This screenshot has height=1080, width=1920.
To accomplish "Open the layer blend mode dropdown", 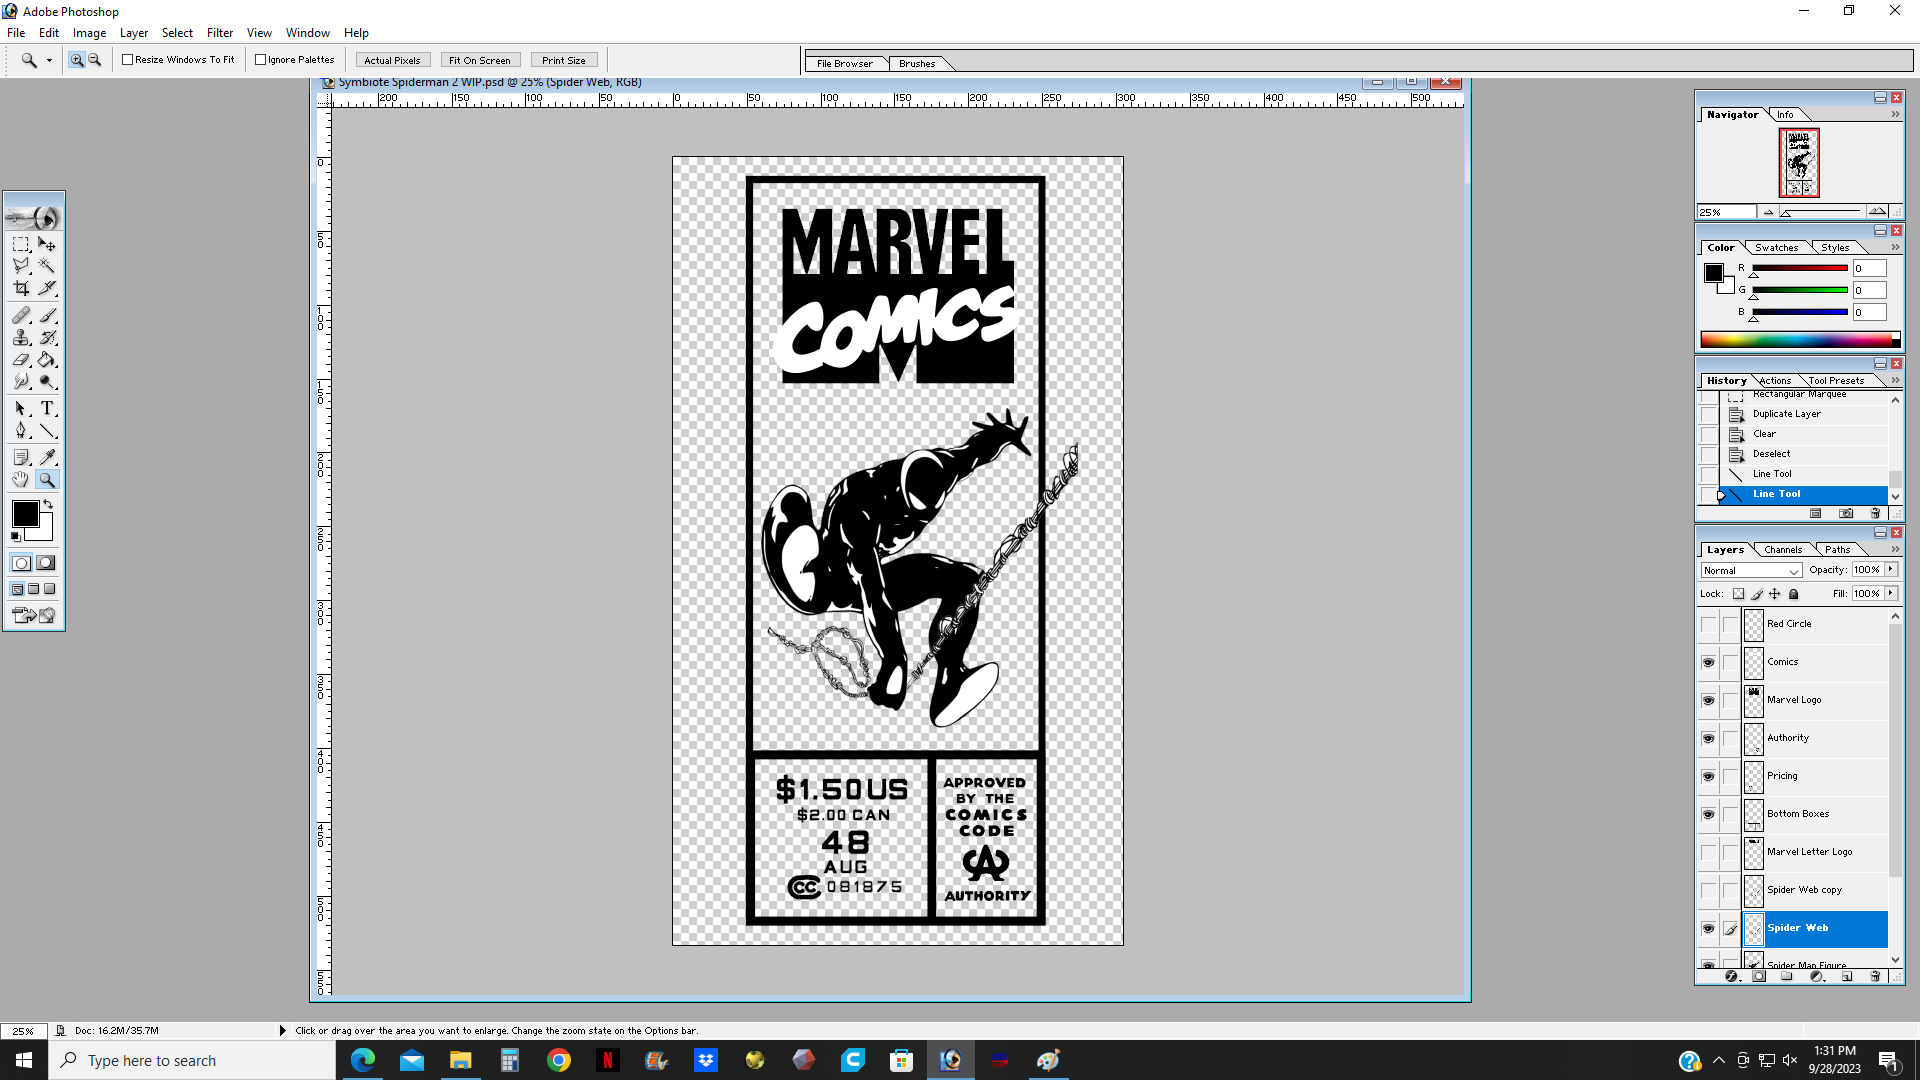I will 1751,570.
